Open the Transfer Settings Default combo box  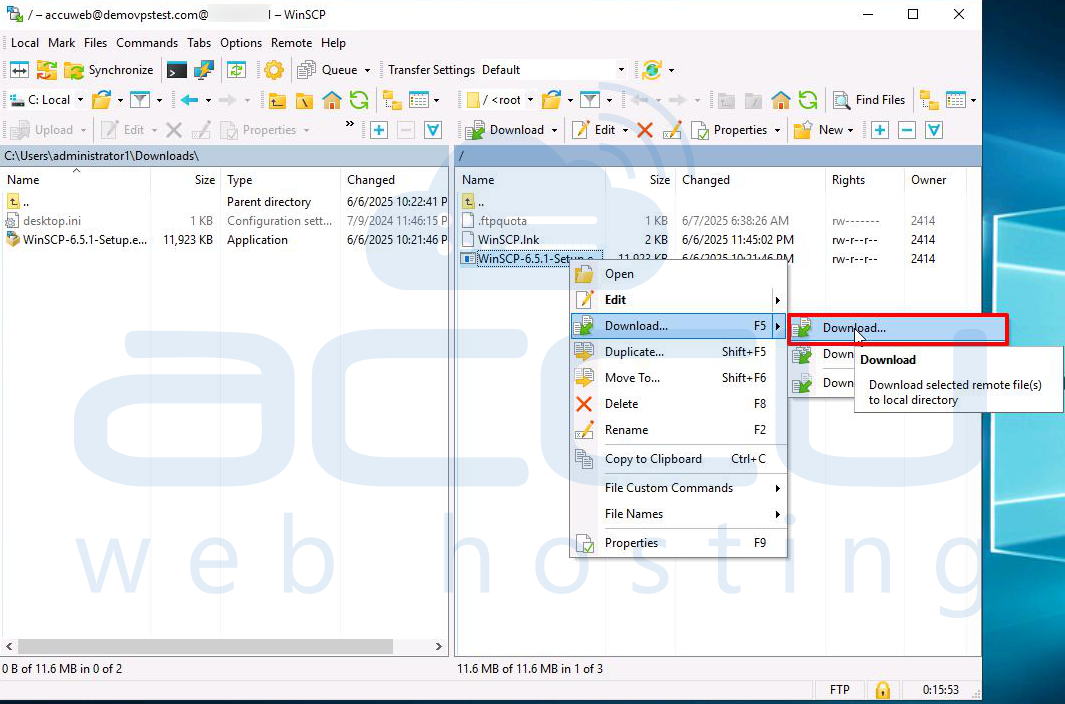553,70
